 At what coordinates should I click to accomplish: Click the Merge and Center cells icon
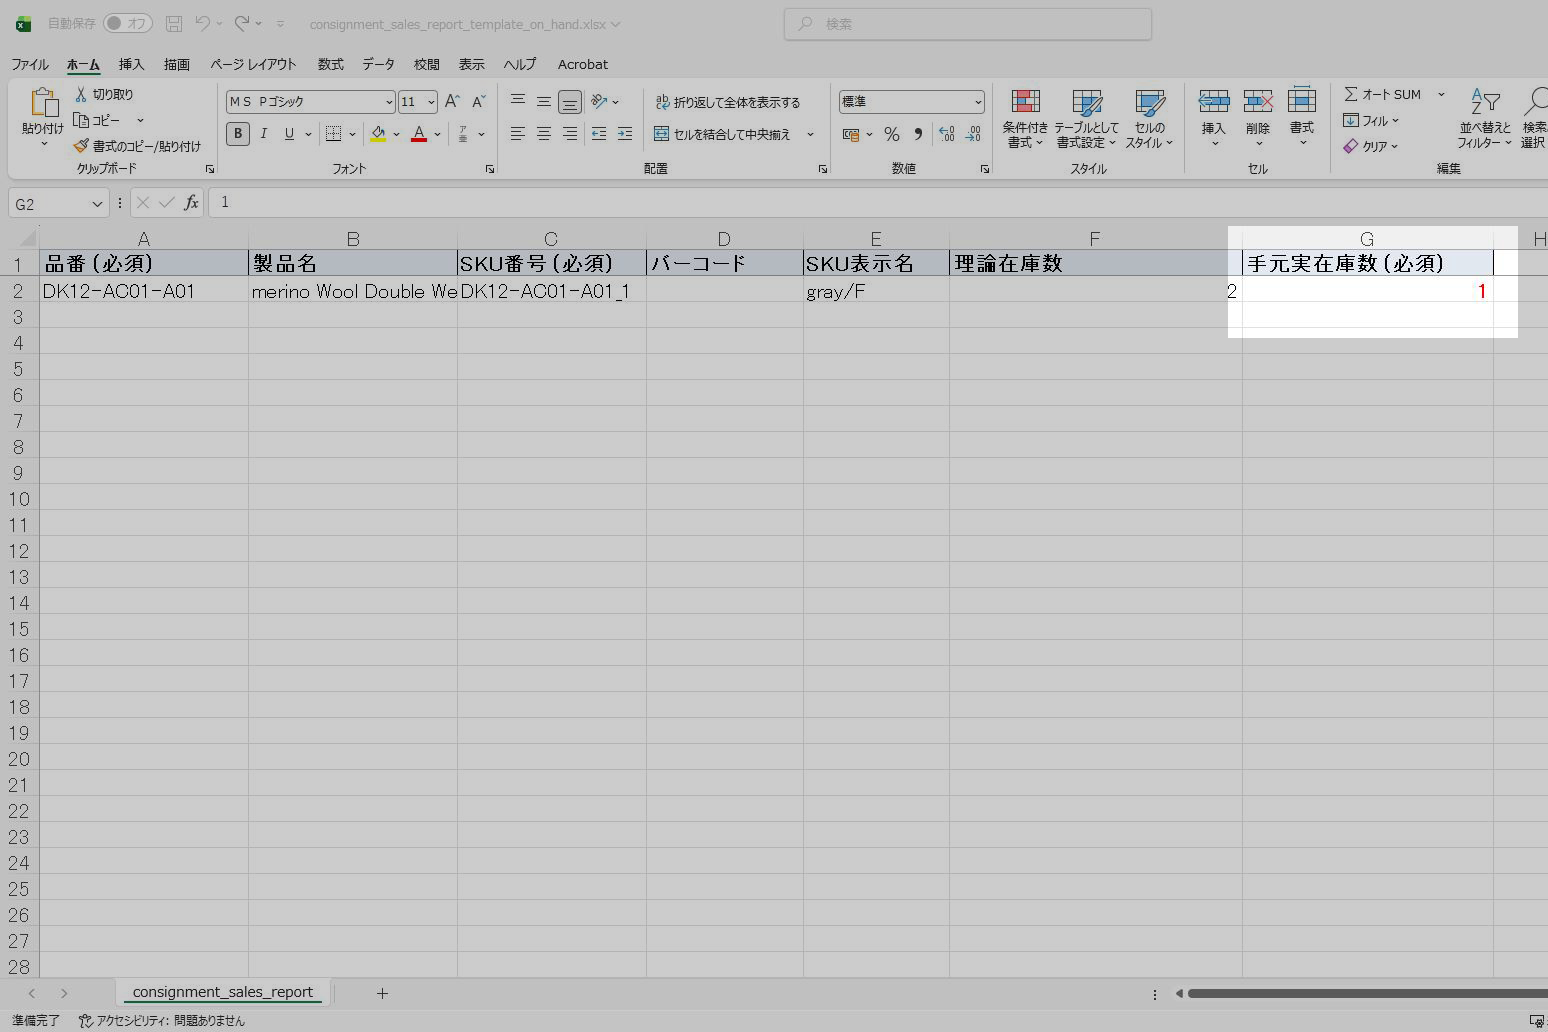tap(661, 134)
